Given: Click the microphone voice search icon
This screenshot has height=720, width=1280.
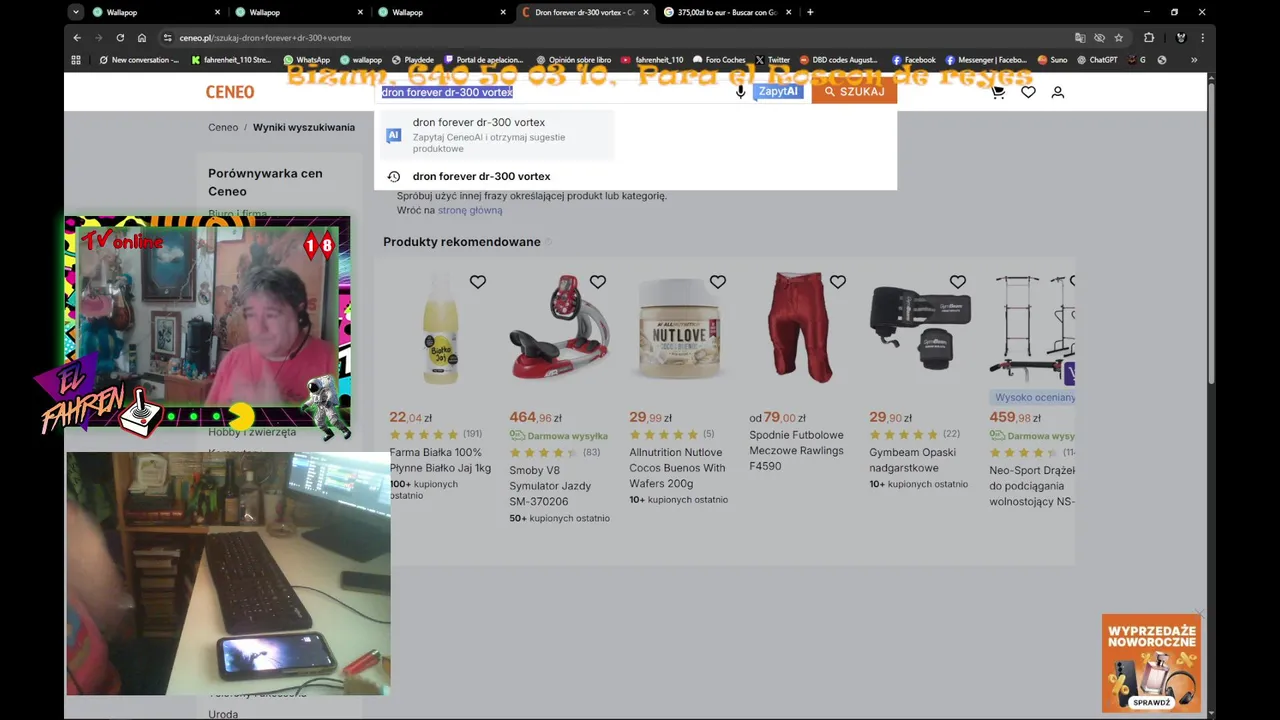Looking at the screenshot, I should (x=740, y=92).
